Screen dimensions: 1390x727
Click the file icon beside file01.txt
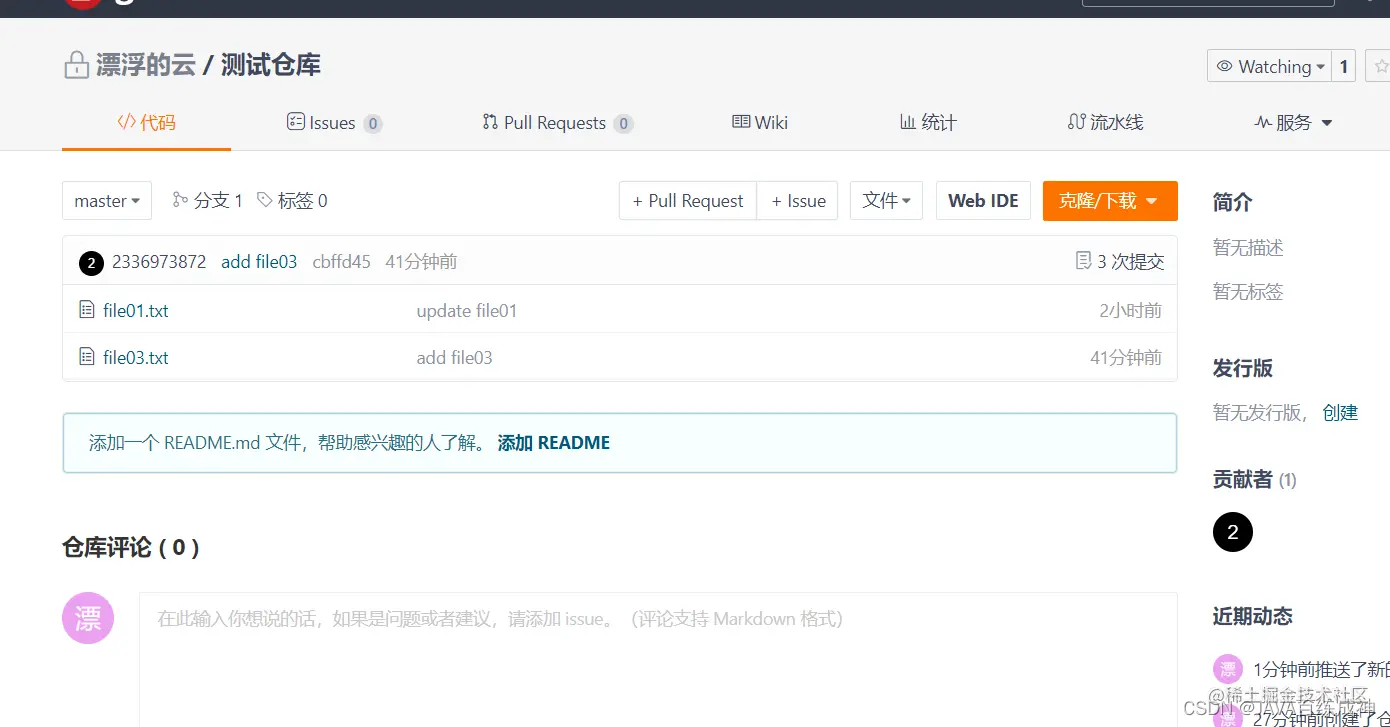coord(87,310)
